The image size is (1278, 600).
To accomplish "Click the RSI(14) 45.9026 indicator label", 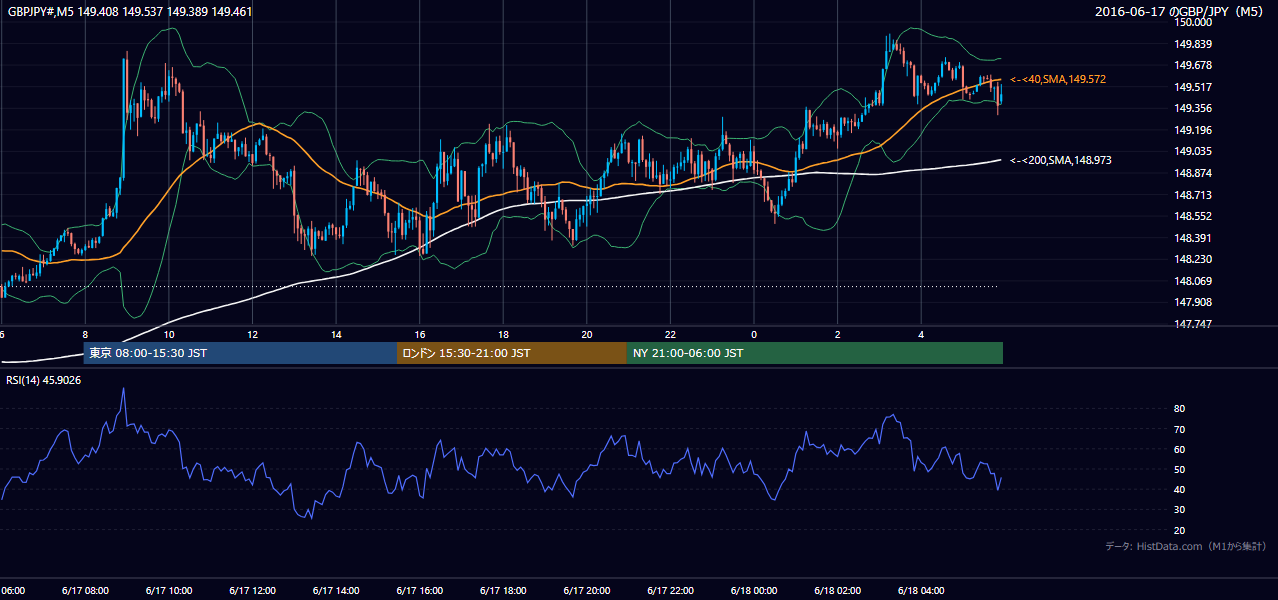I will (44, 380).
